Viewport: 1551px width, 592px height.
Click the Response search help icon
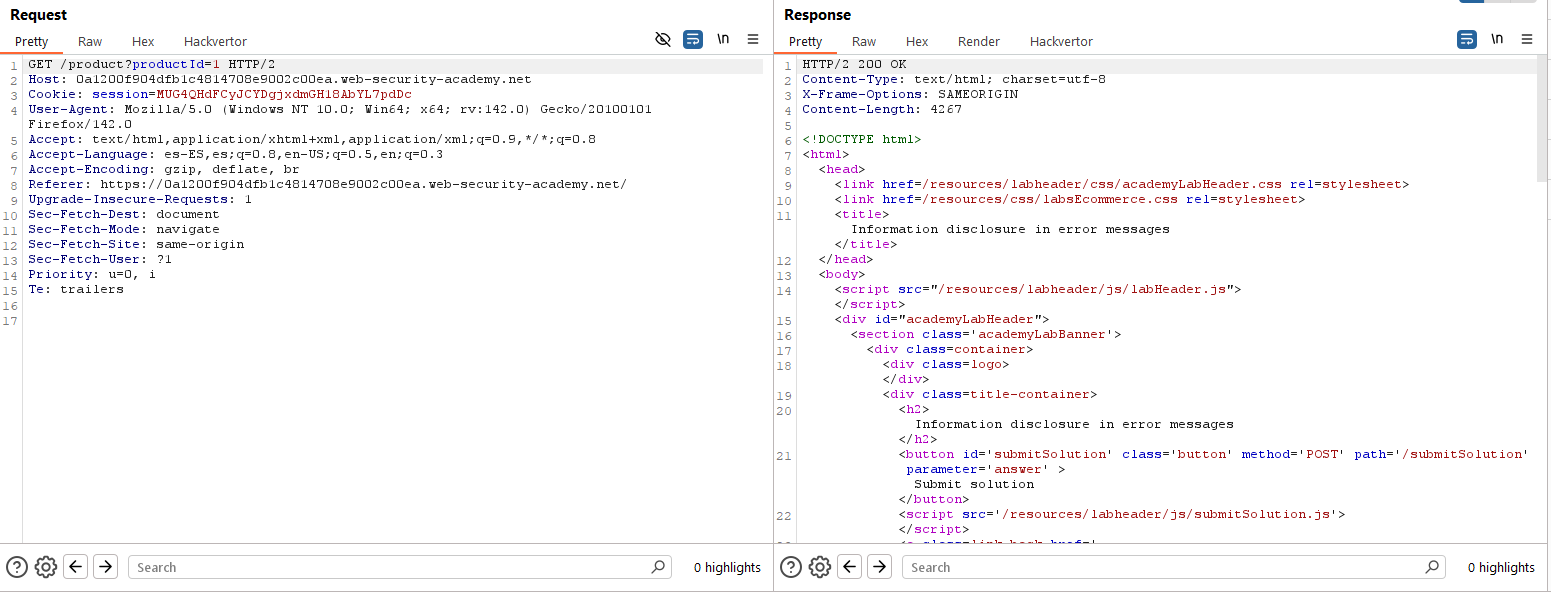coord(791,567)
